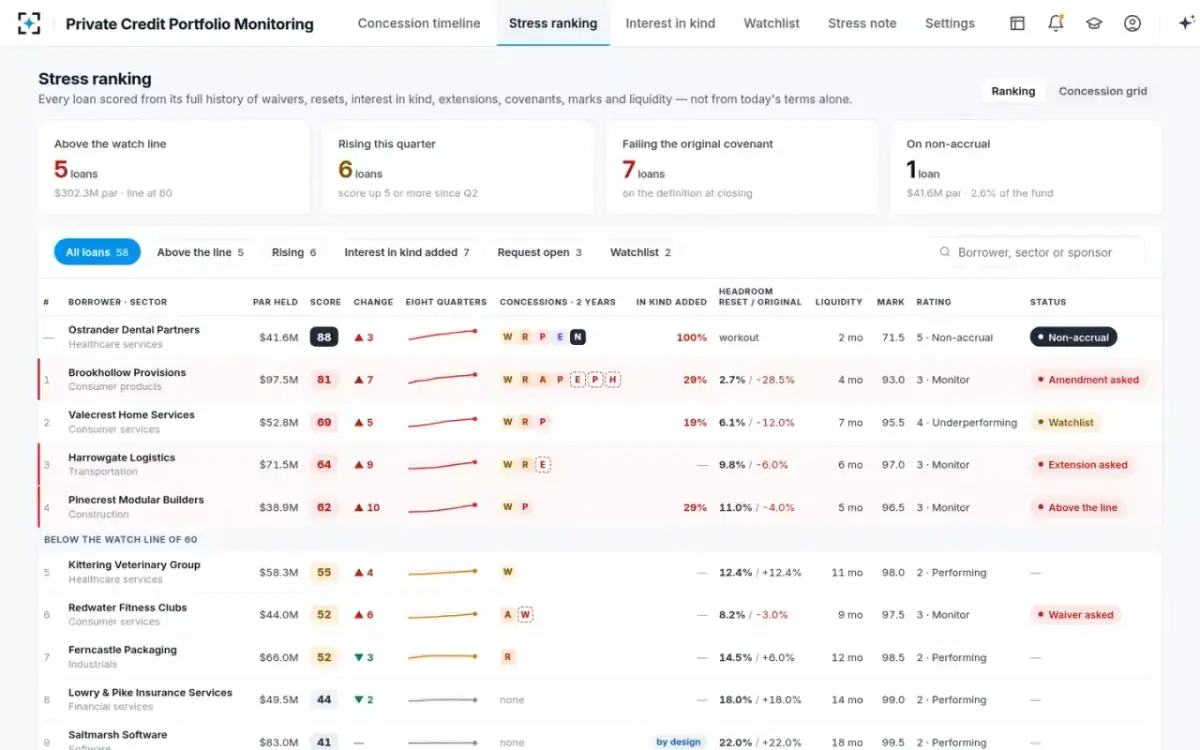Filter by Above the line chip

(x=200, y=252)
